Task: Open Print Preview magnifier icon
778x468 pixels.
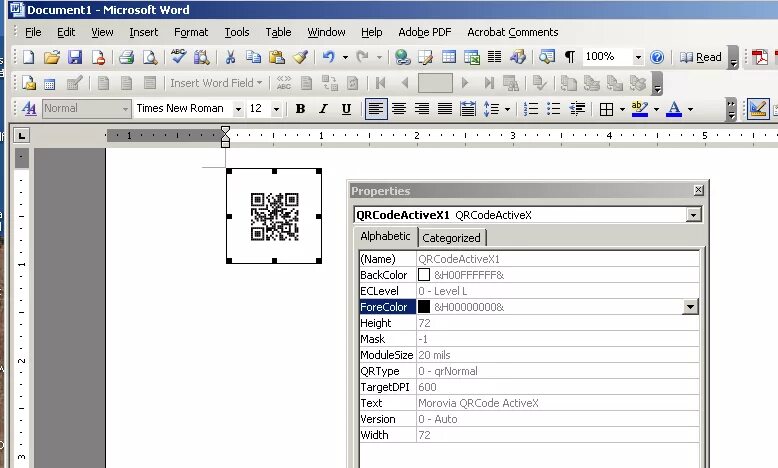Action: [x=149, y=58]
